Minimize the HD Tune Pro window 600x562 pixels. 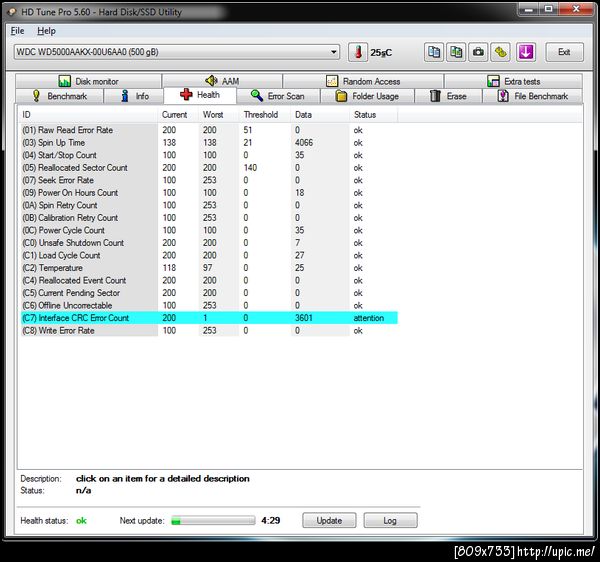529,9
